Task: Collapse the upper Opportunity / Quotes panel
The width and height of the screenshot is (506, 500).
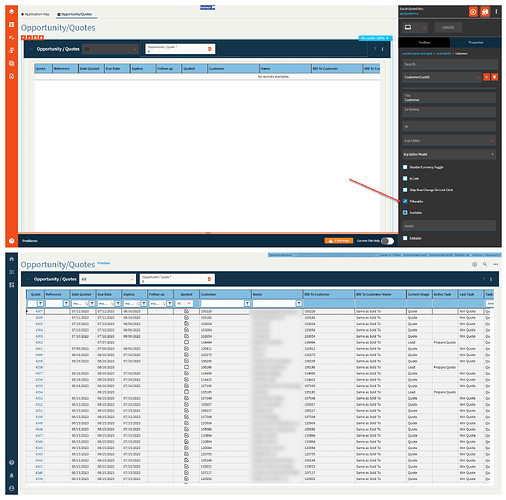Action: click(31, 49)
